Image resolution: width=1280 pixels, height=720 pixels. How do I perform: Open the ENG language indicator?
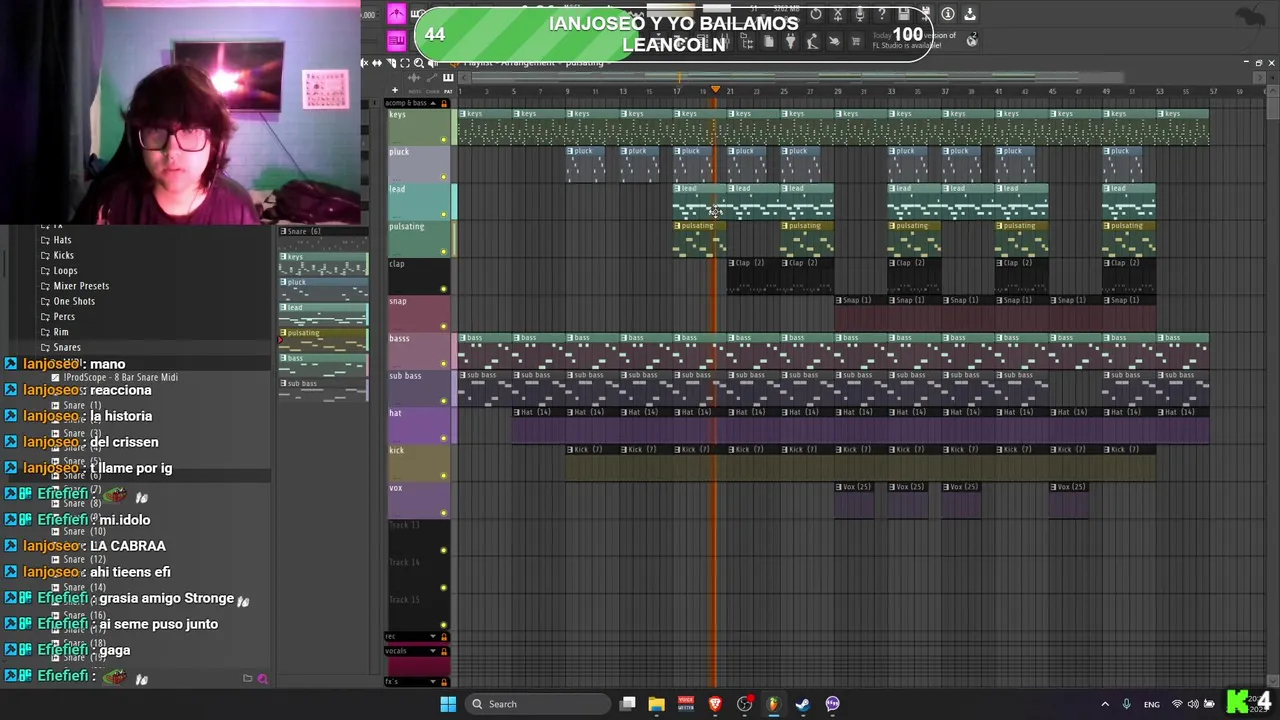click(x=1152, y=704)
